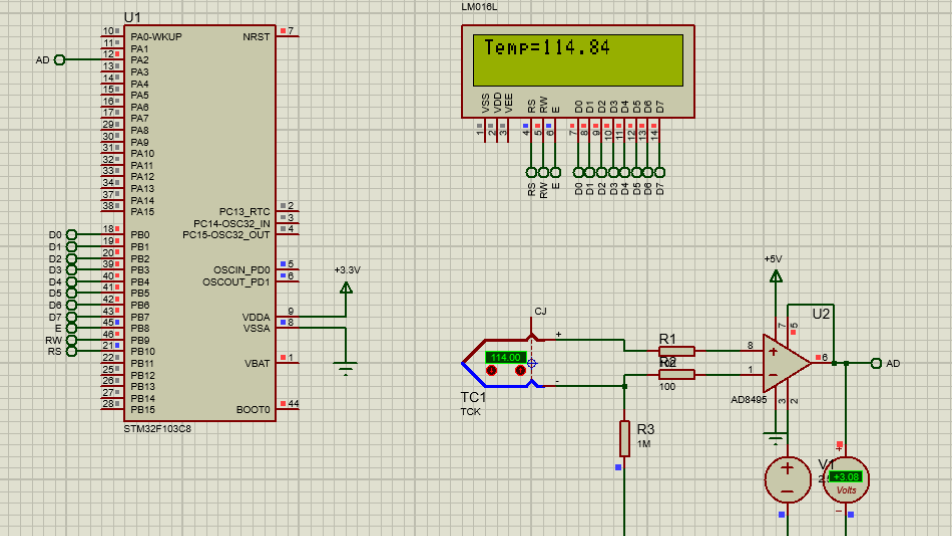952x536 pixels.
Task: Select the AD terminal connected to PA2
Action: pos(60,59)
